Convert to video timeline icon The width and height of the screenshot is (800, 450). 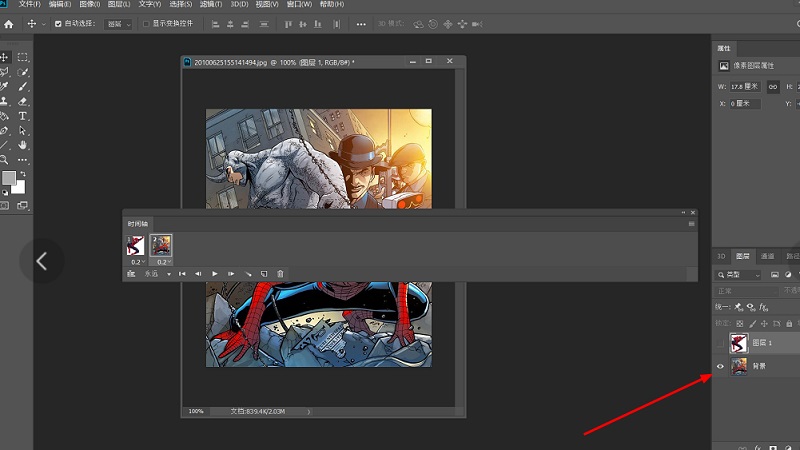131,274
